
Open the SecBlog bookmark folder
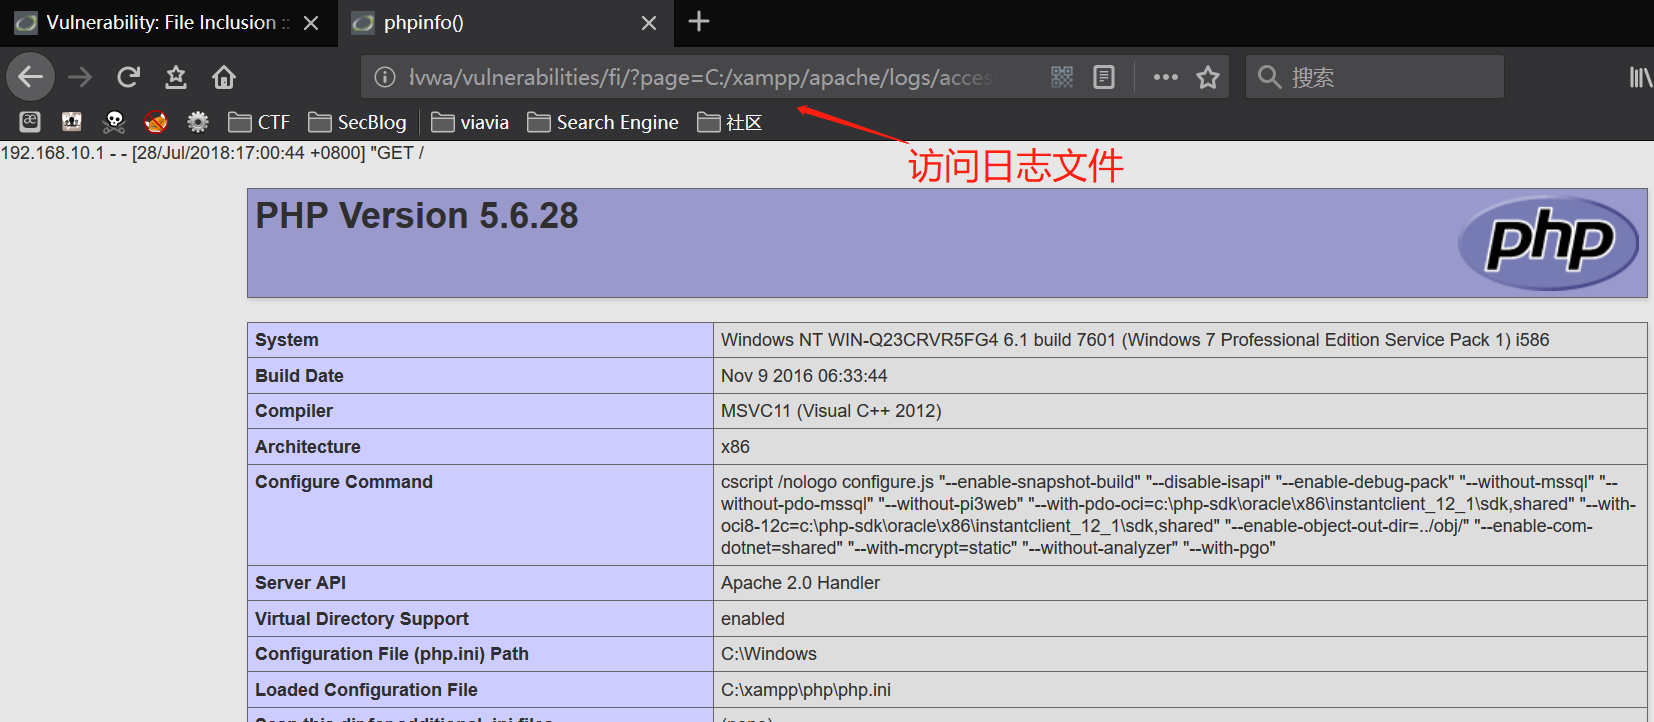point(357,122)
